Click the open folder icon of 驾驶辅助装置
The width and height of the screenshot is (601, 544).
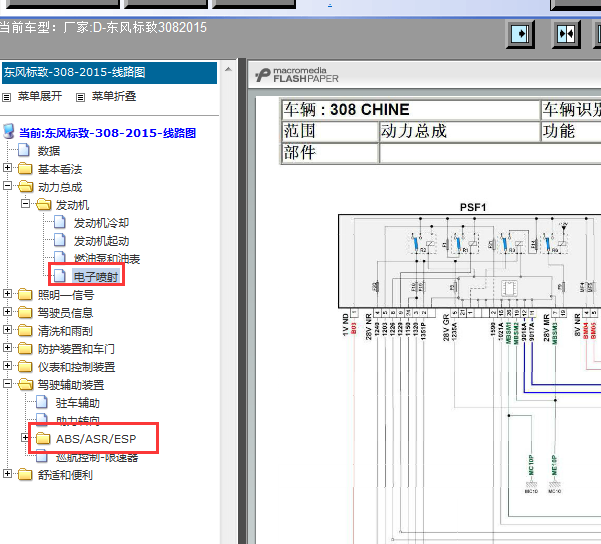(x=25, y=384)
